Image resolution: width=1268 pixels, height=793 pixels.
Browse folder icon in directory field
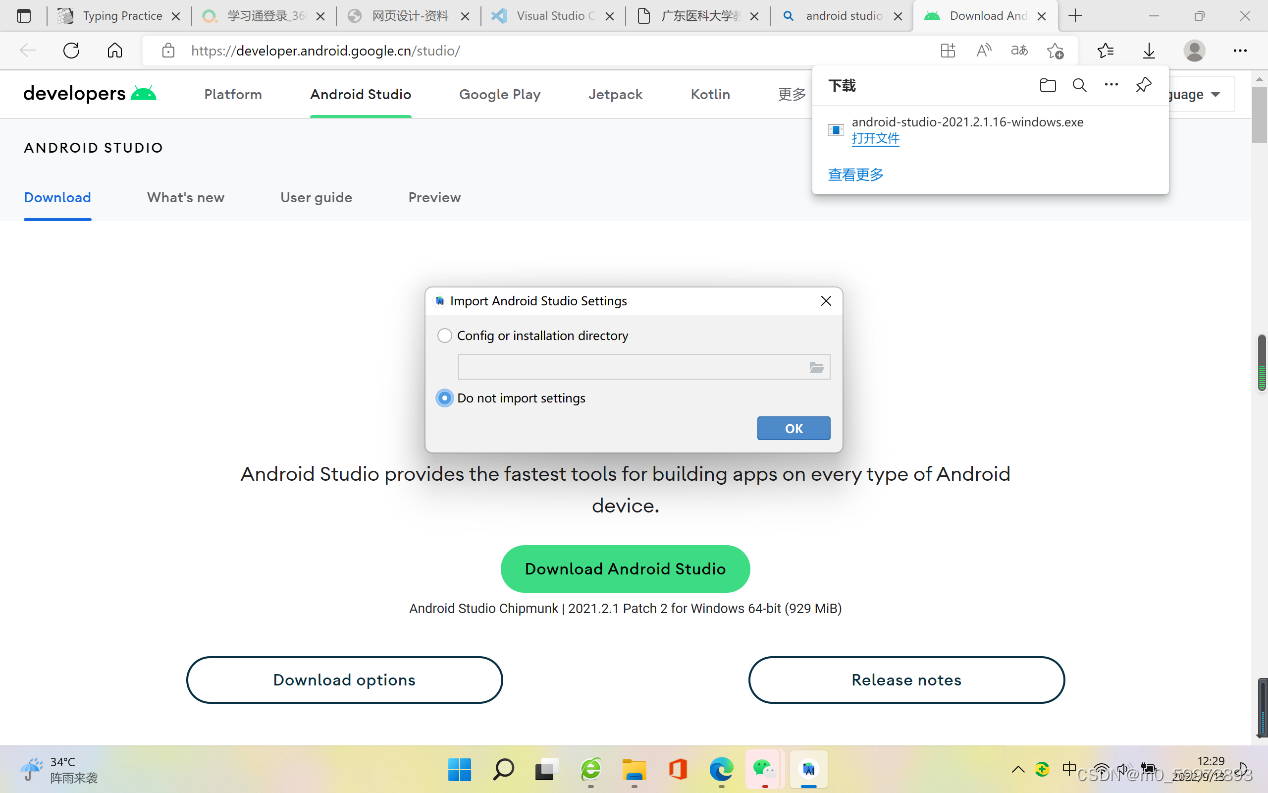click(817, 368)
